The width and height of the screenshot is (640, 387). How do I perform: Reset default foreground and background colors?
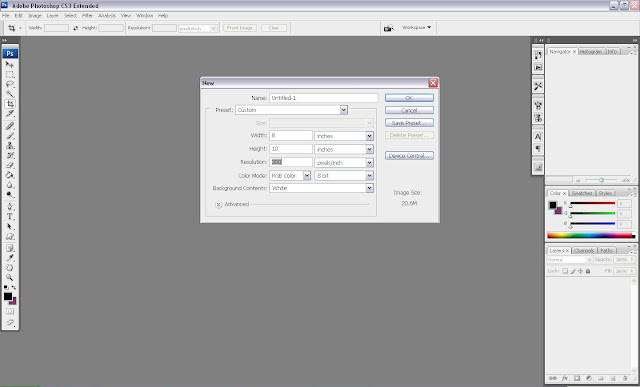(x=6, y=288)
